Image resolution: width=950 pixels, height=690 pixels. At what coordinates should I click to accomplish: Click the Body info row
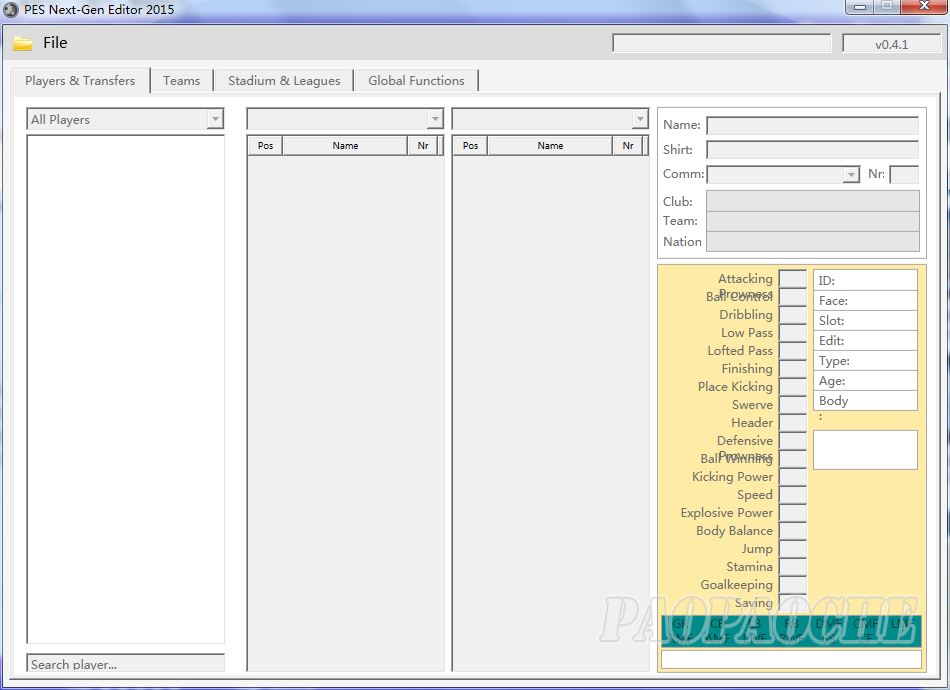(x=865, y=400)
